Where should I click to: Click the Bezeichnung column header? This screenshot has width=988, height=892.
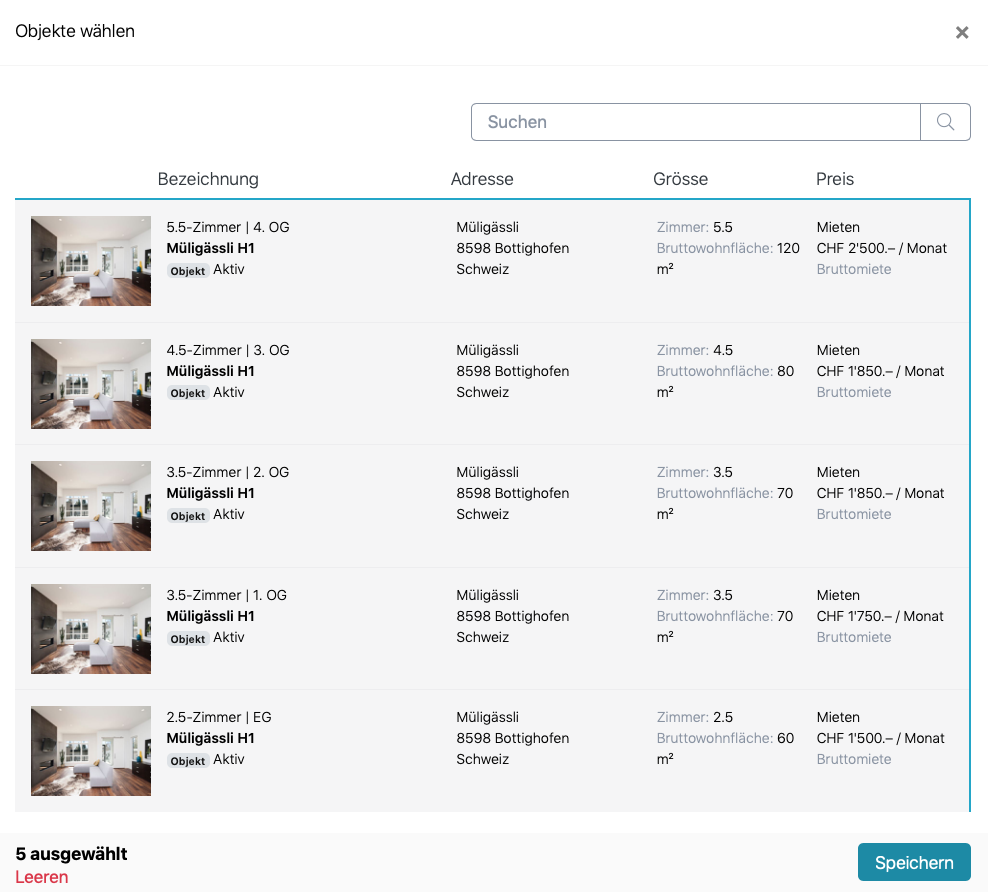click(x=208, y=179)
